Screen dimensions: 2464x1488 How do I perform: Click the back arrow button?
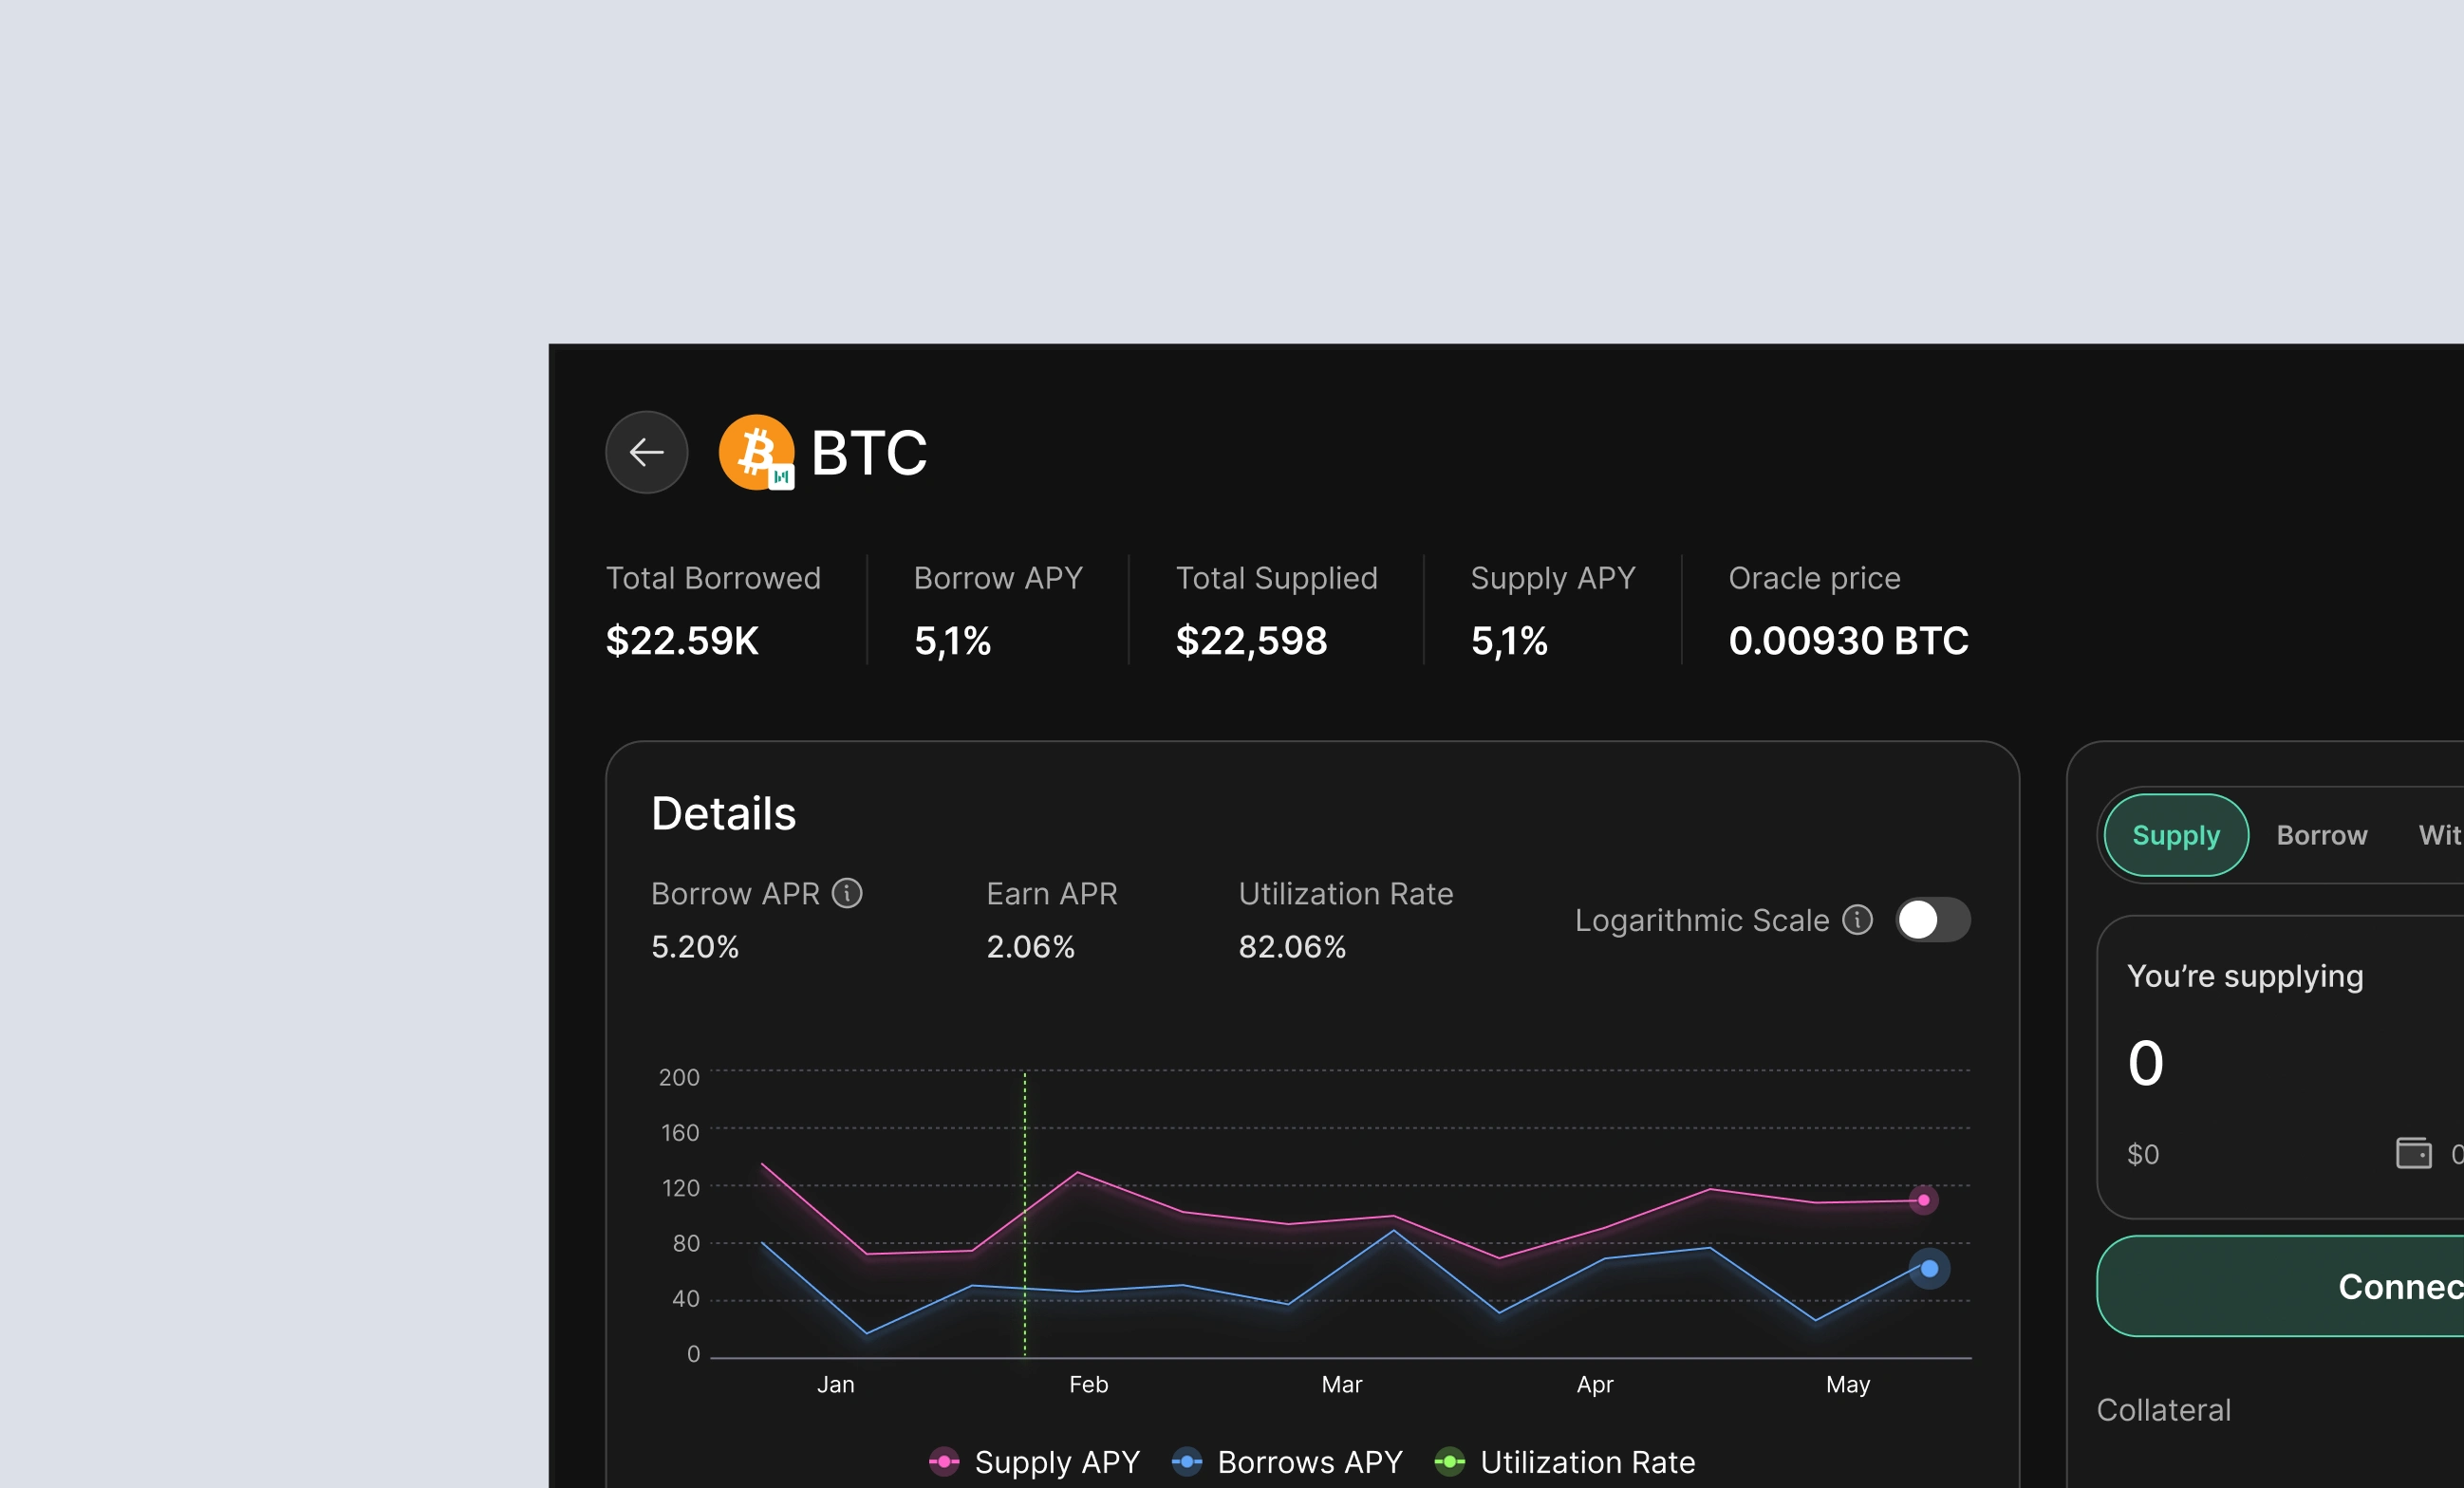646,452
